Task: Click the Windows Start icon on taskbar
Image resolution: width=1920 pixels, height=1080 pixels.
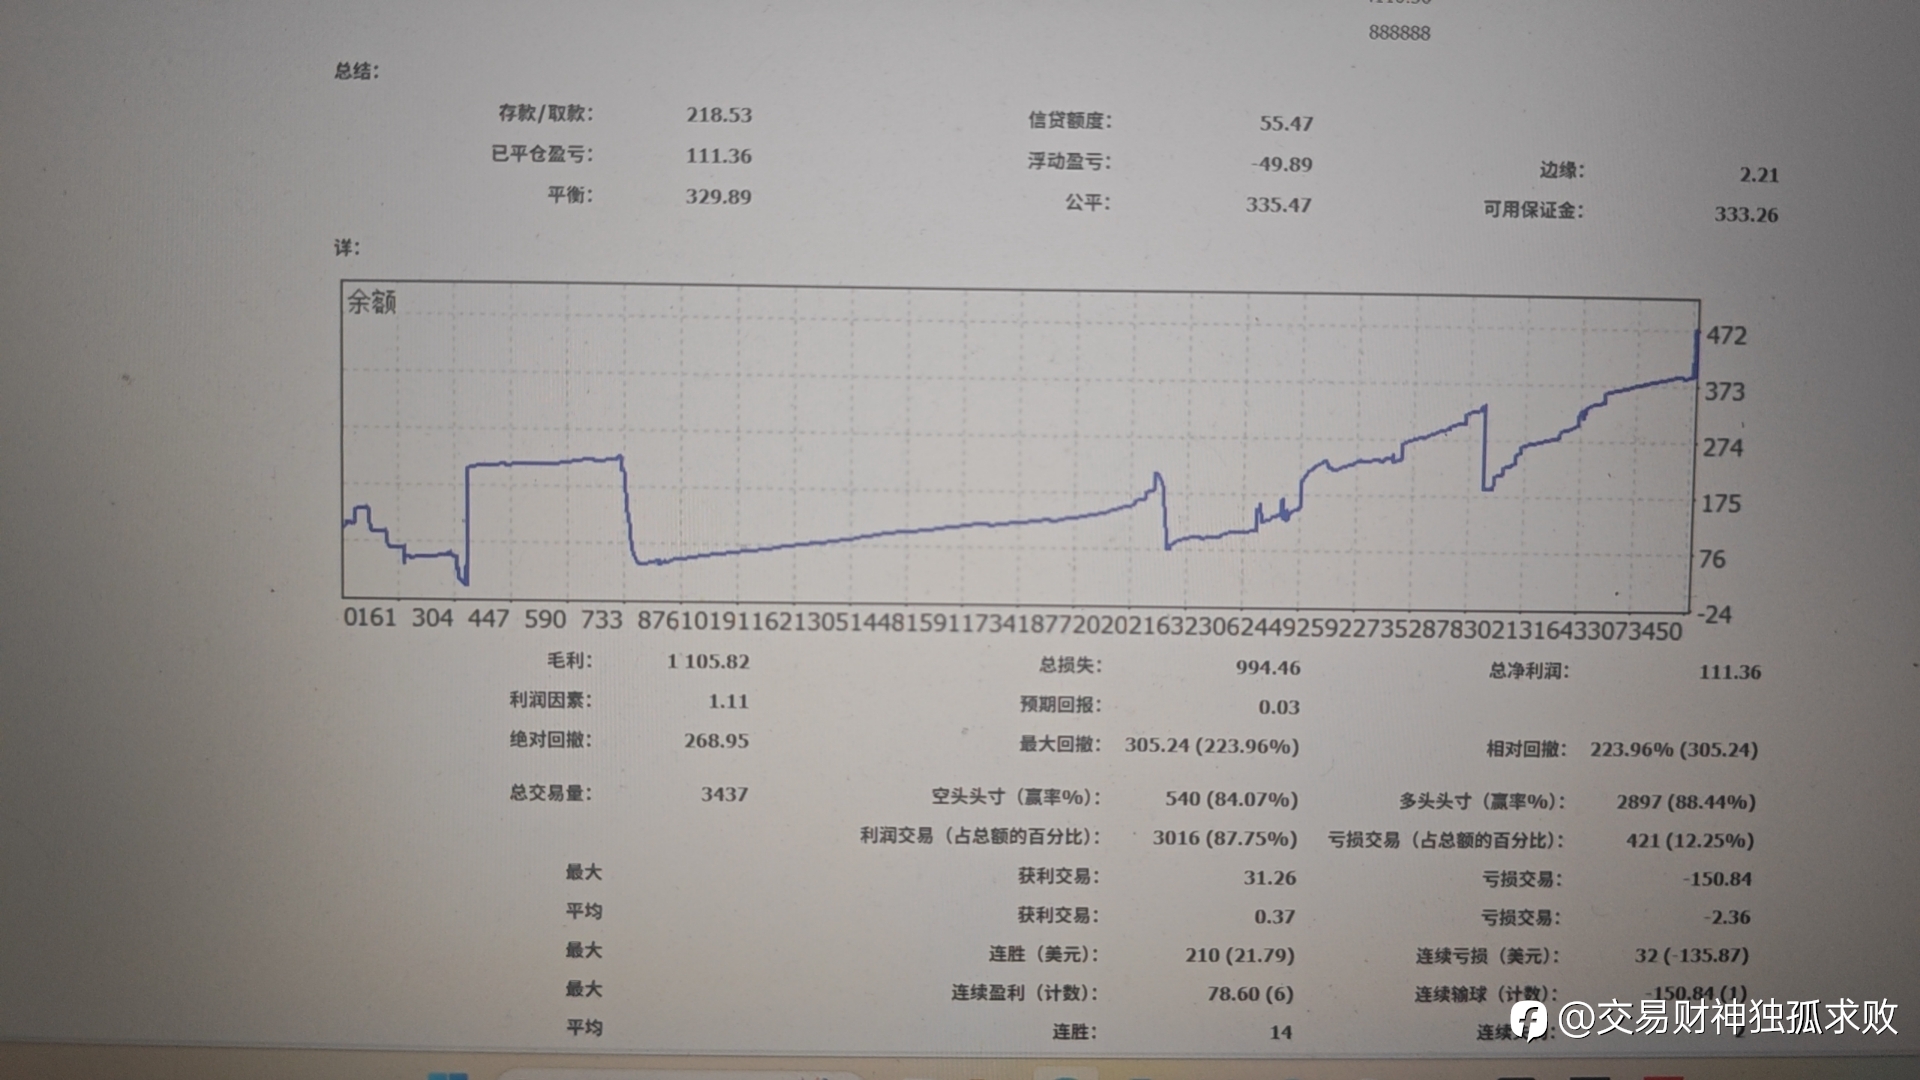Action: click(447, 1076)
